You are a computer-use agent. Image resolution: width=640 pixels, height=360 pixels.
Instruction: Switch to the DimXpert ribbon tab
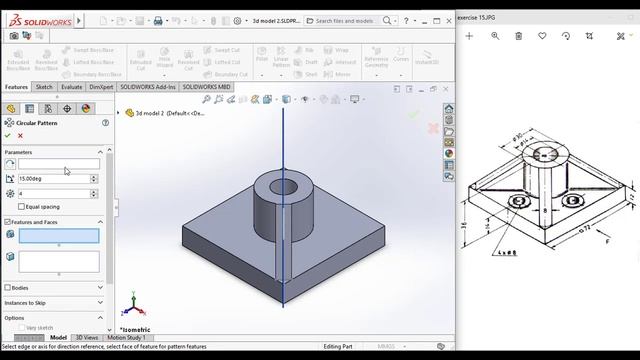(101, 87)
